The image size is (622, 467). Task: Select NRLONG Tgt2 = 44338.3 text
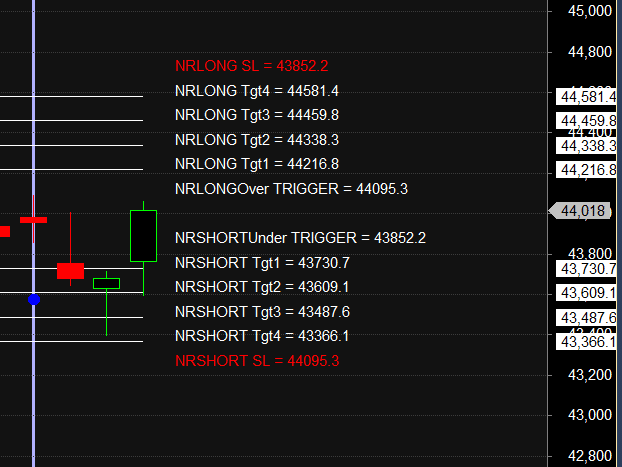point(257,140)
